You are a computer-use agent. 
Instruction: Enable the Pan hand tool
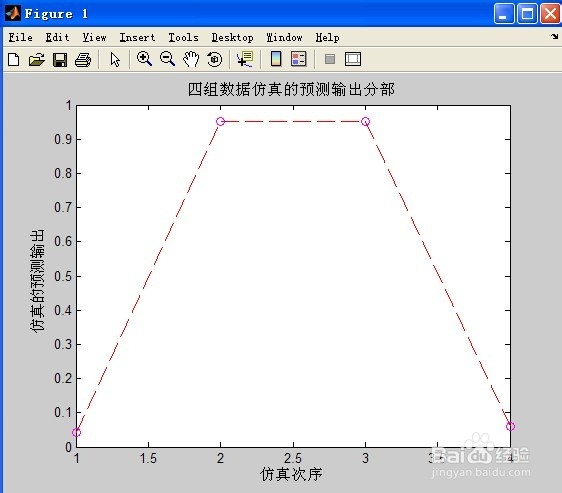191,59
